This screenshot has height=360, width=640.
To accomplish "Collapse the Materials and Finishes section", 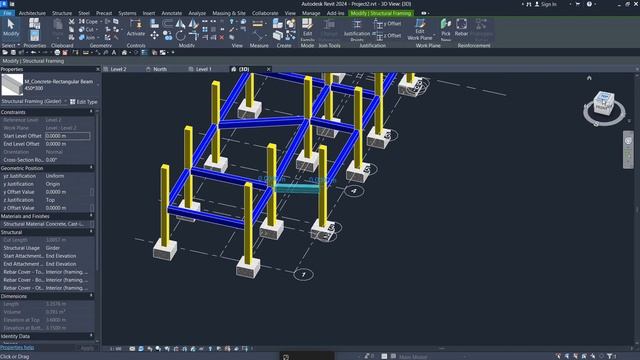I will [x=91, y=216].
